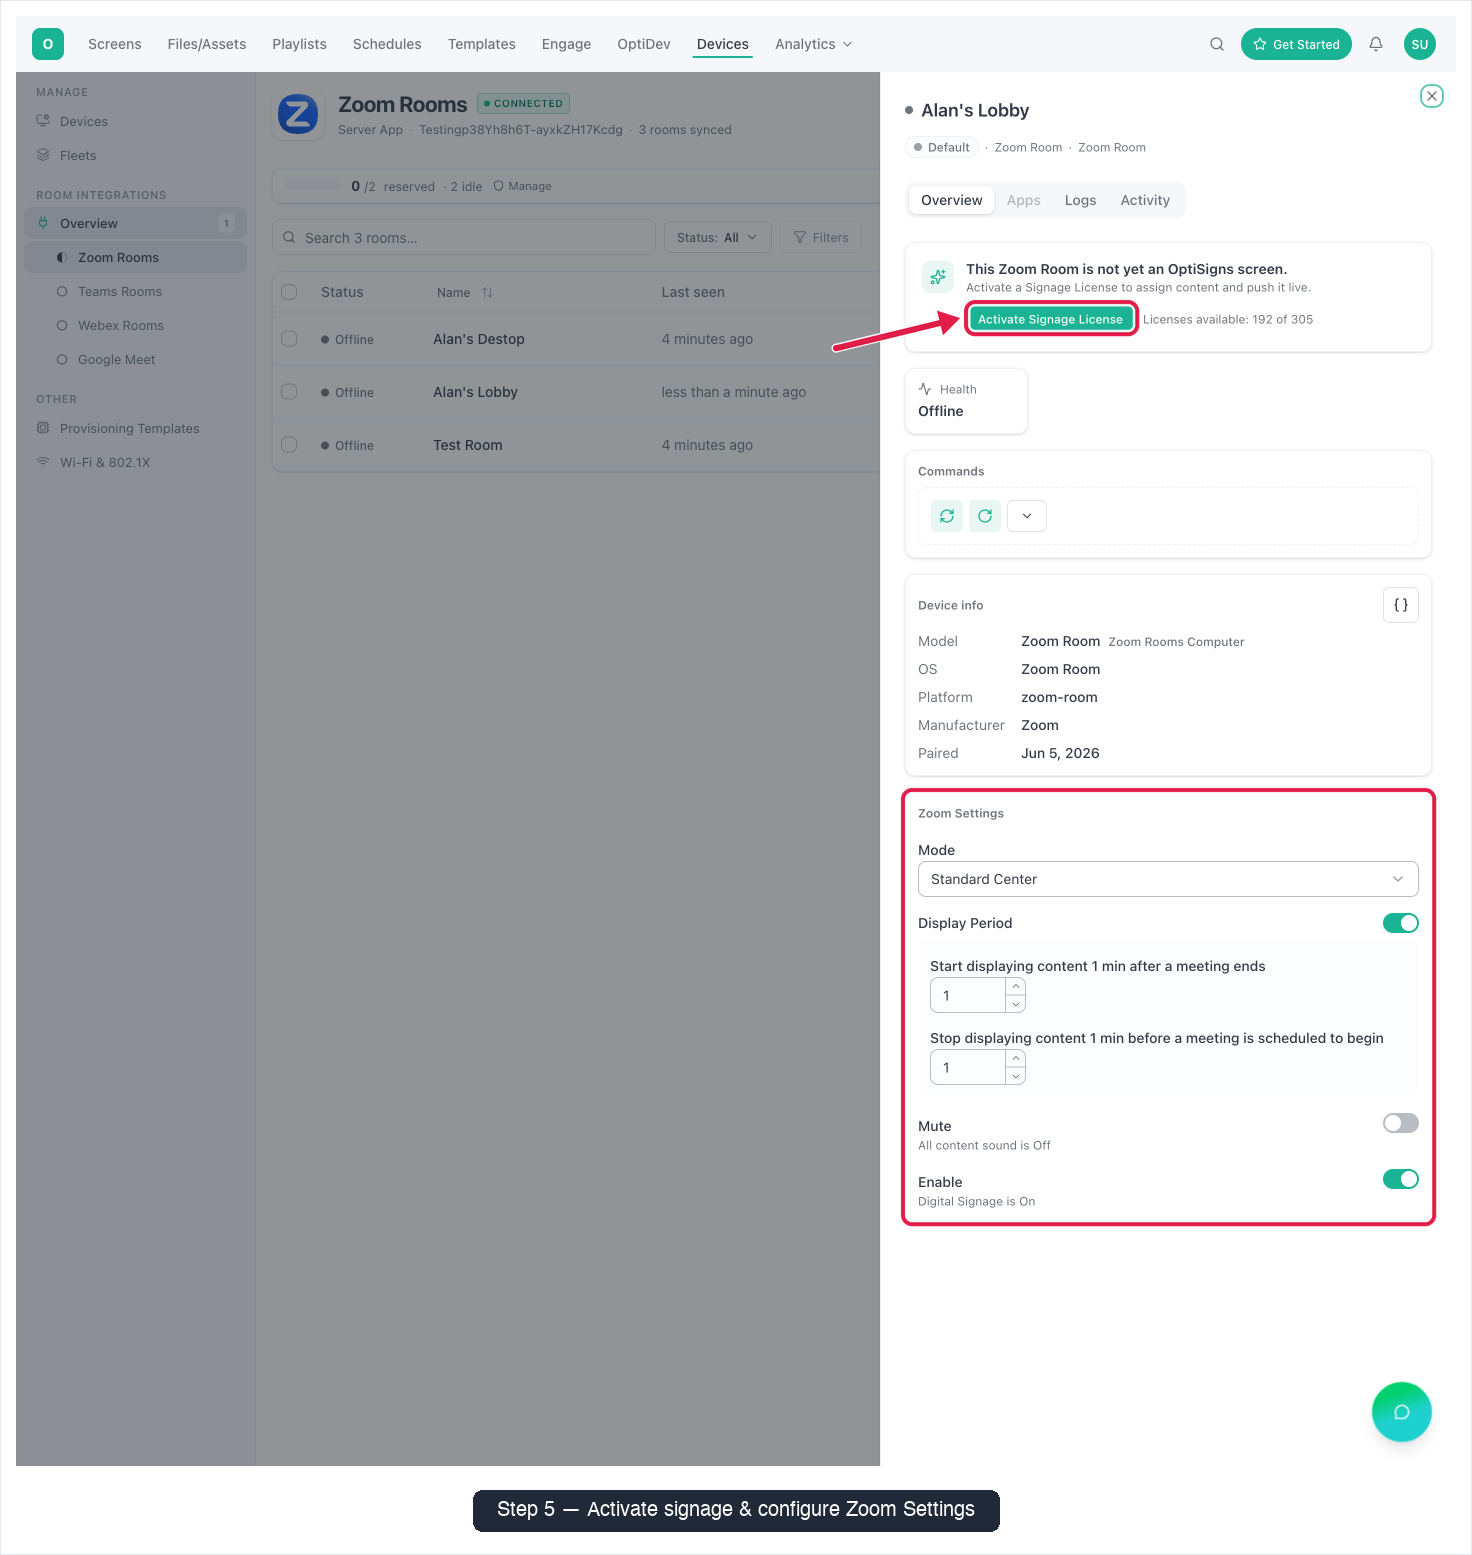This screenshot has height=1555, width=1472.
Task: Switch to the Apps tab
Action: point(1024,200)
